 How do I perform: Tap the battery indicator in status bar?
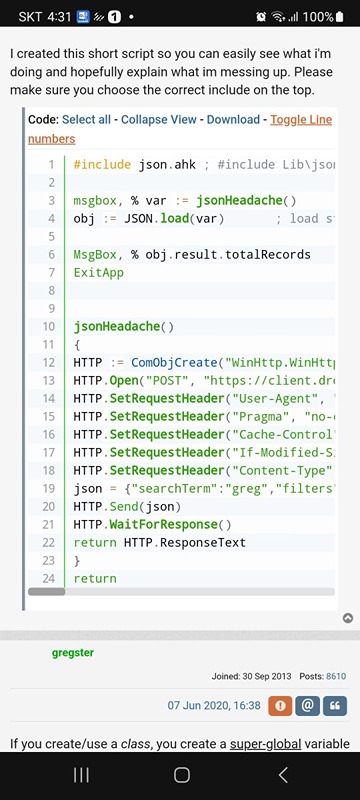tap(340, 17)
